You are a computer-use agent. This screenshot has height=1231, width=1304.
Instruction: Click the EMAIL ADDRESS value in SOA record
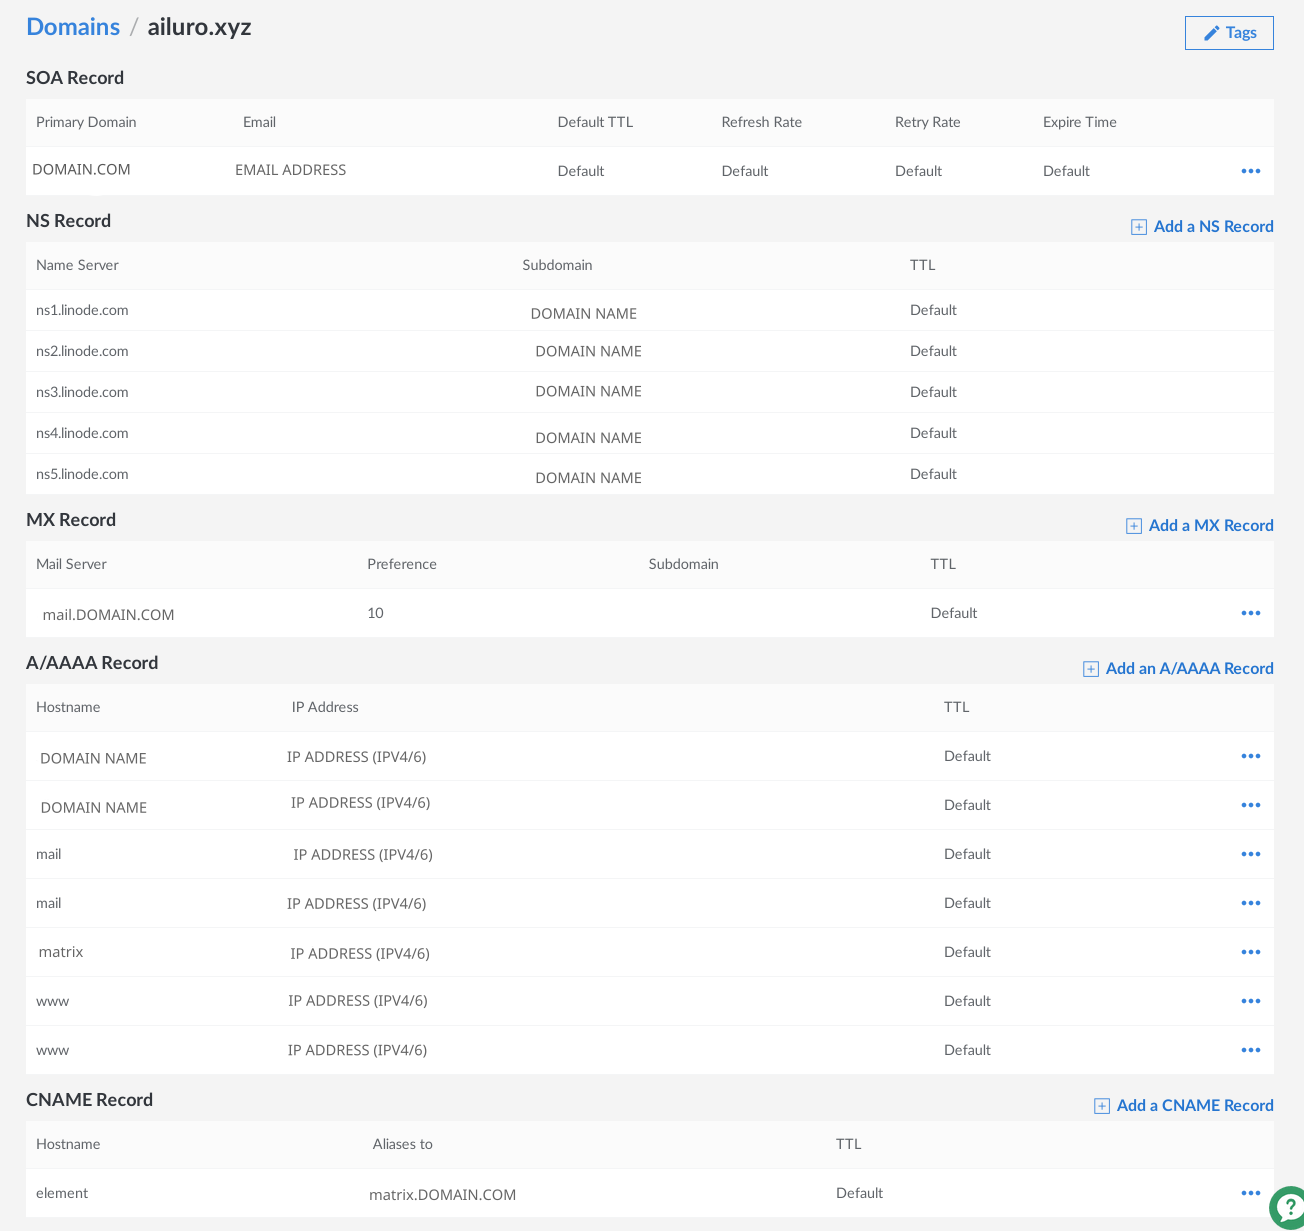[x=291, y=170]
